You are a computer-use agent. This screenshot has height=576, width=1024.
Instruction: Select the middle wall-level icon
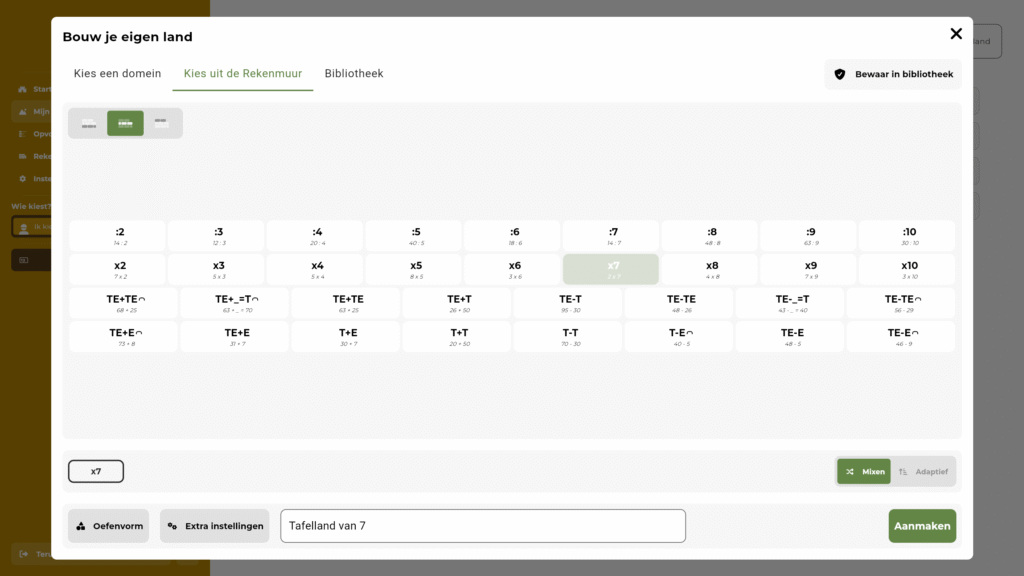125,123
